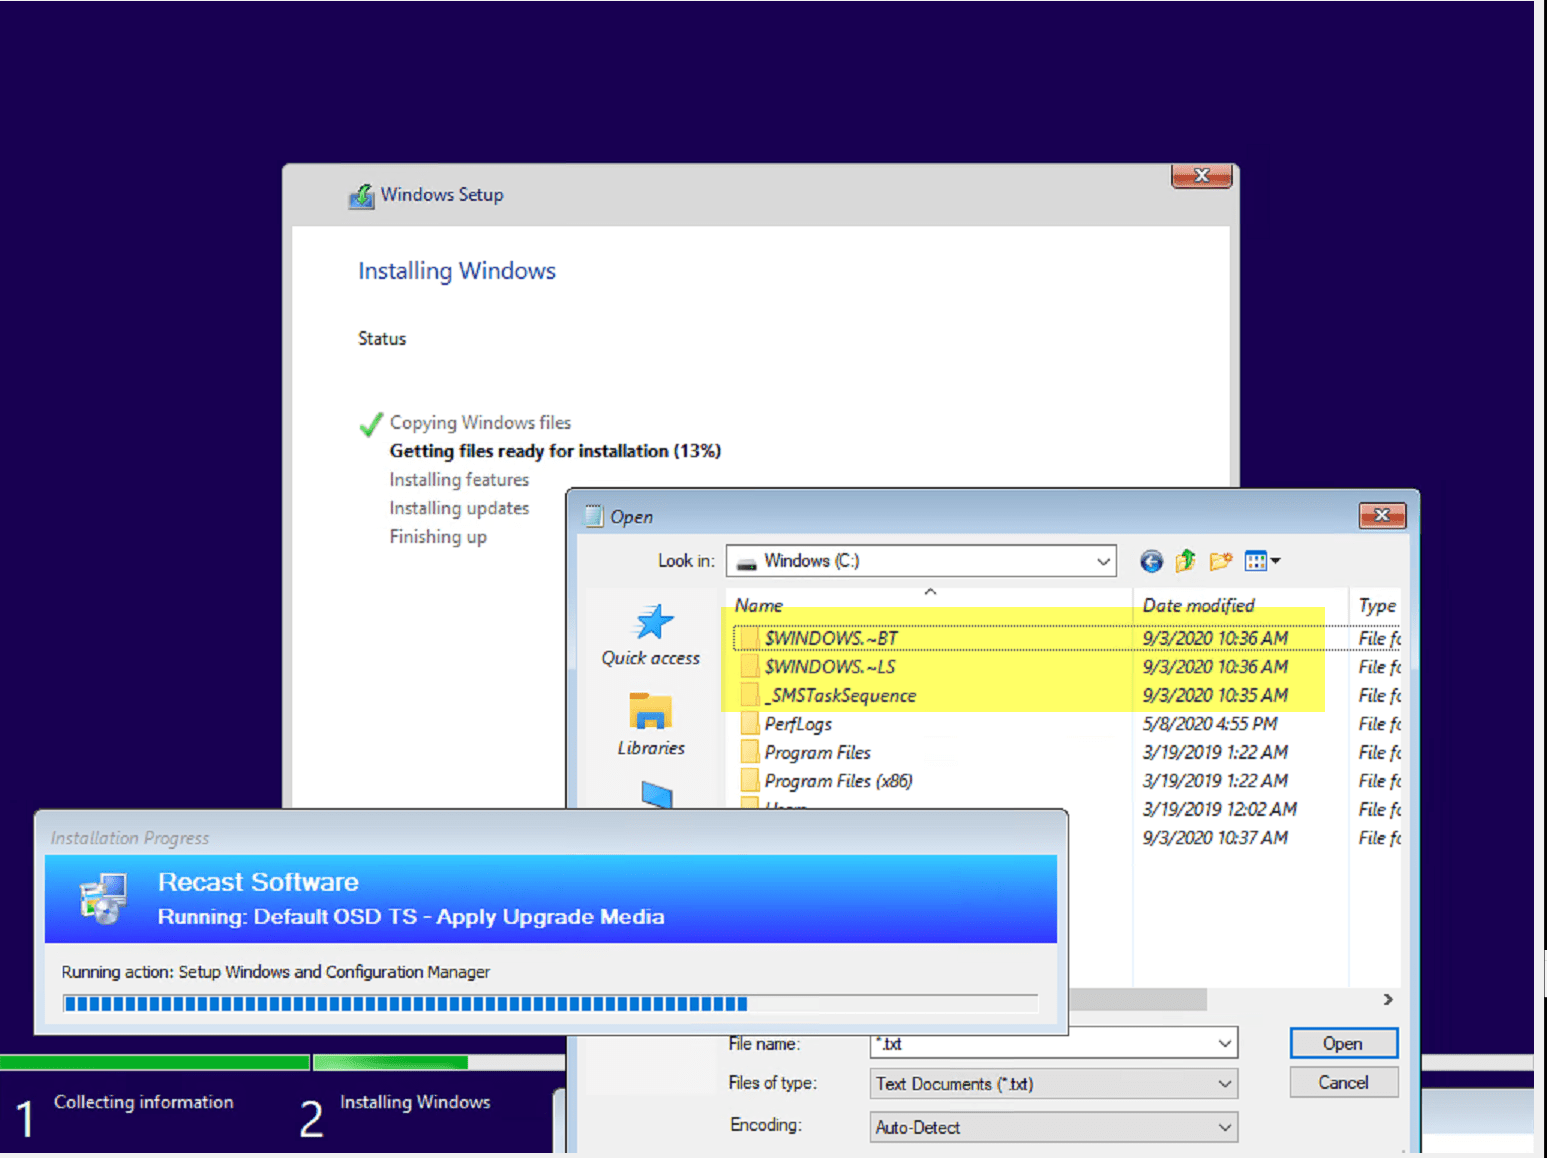This screenshot has width=1547, height=1158.
Task: Click the Cancel button
Action: 1343,1082
